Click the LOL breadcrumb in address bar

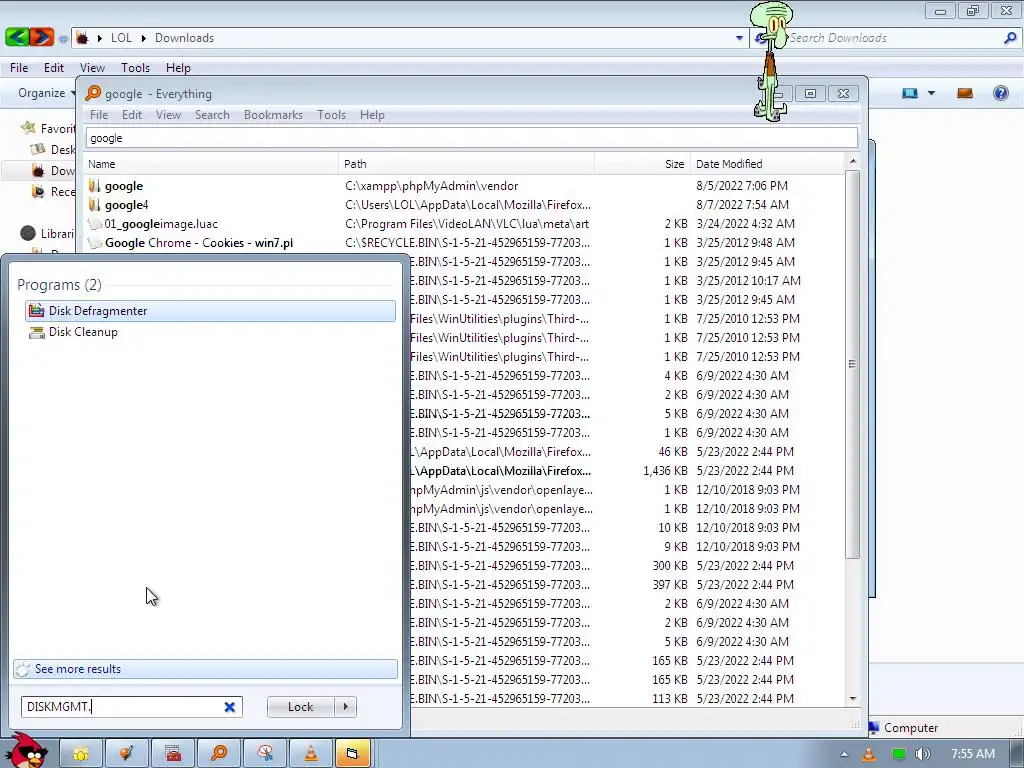(x=121, y=38)
